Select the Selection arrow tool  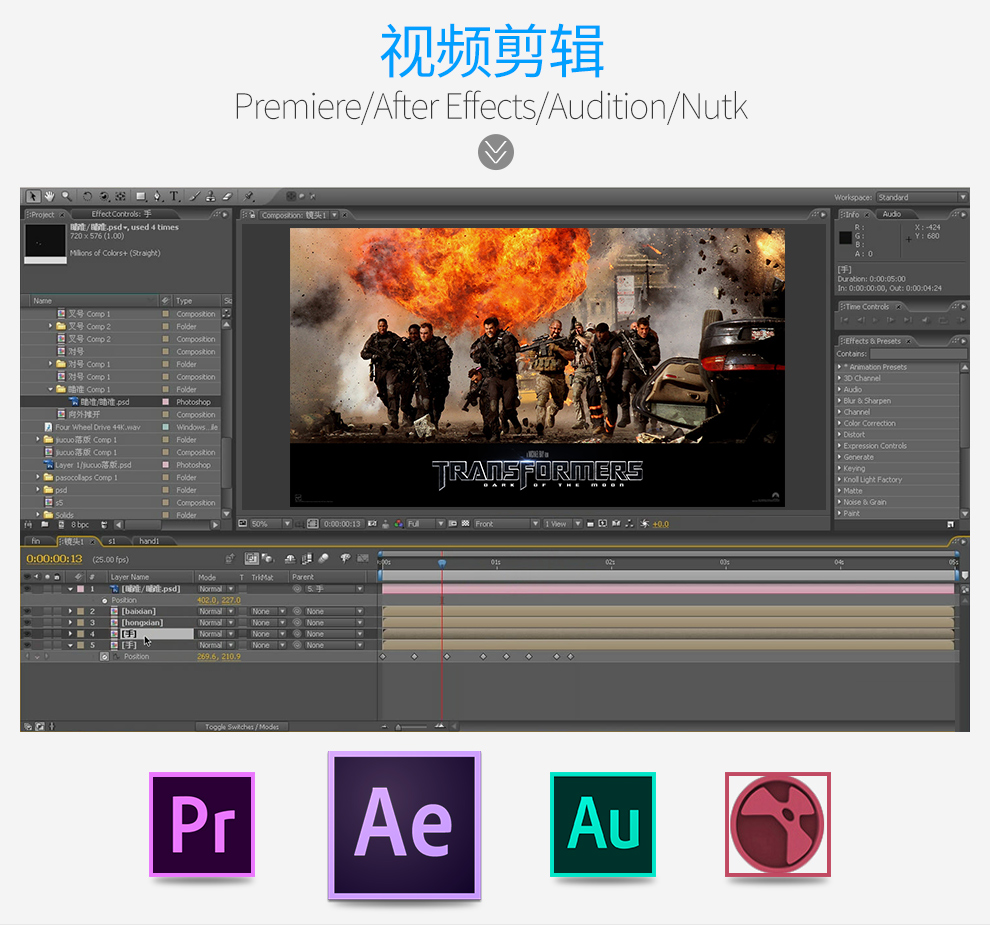tap(33, 196)
